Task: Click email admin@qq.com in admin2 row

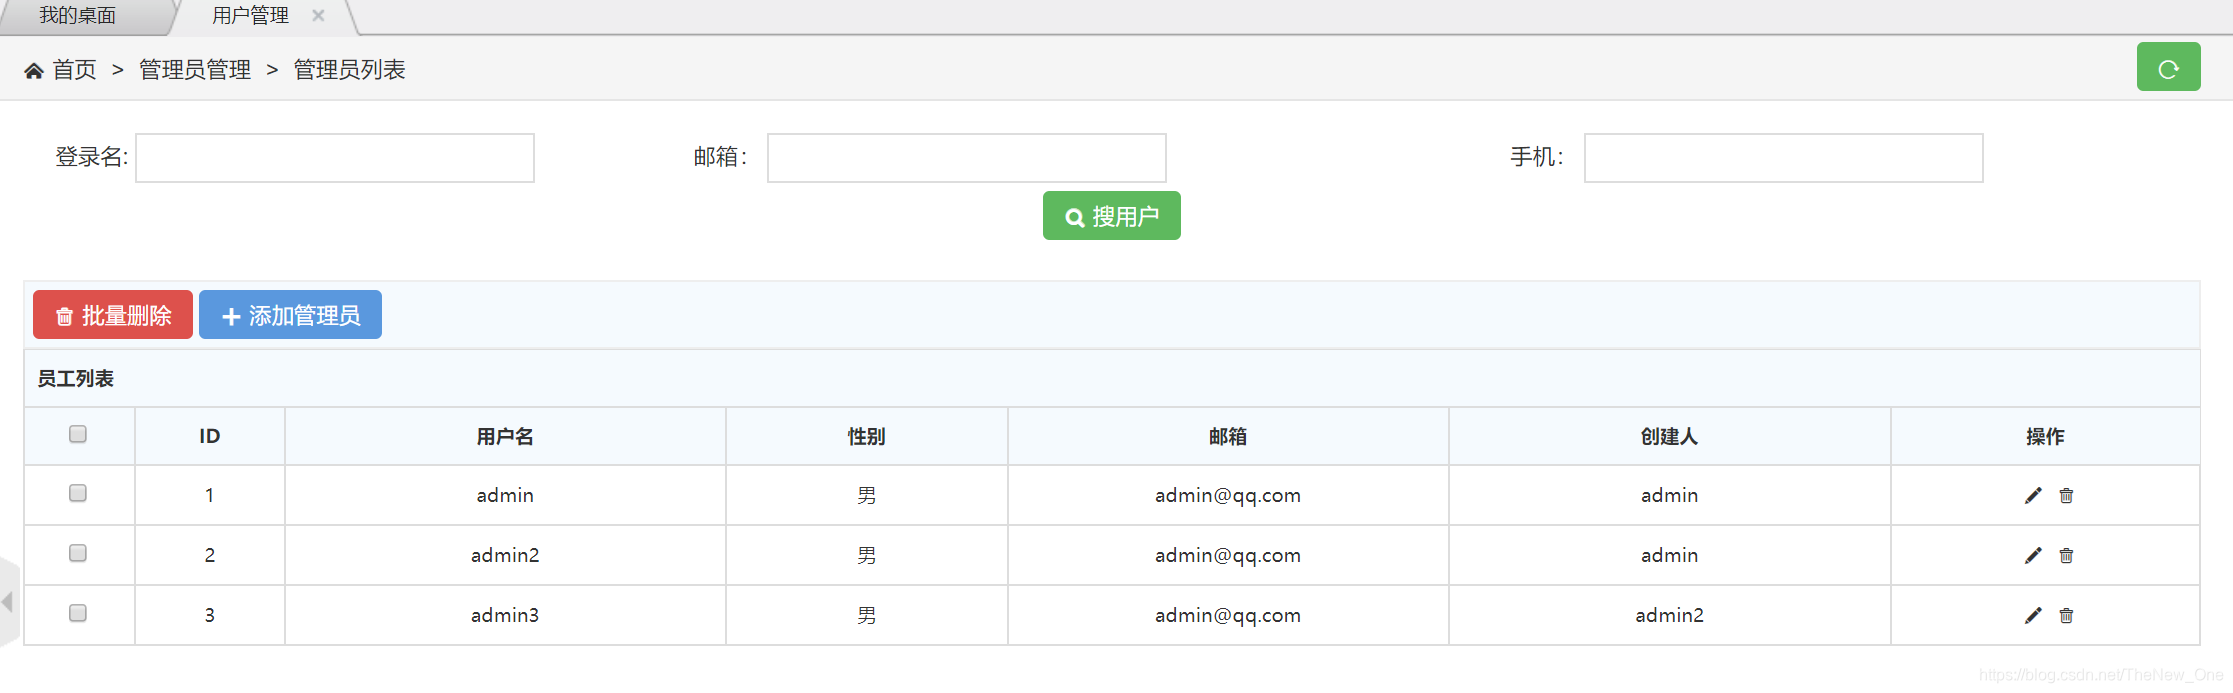Action: [x=1228, y=556]
